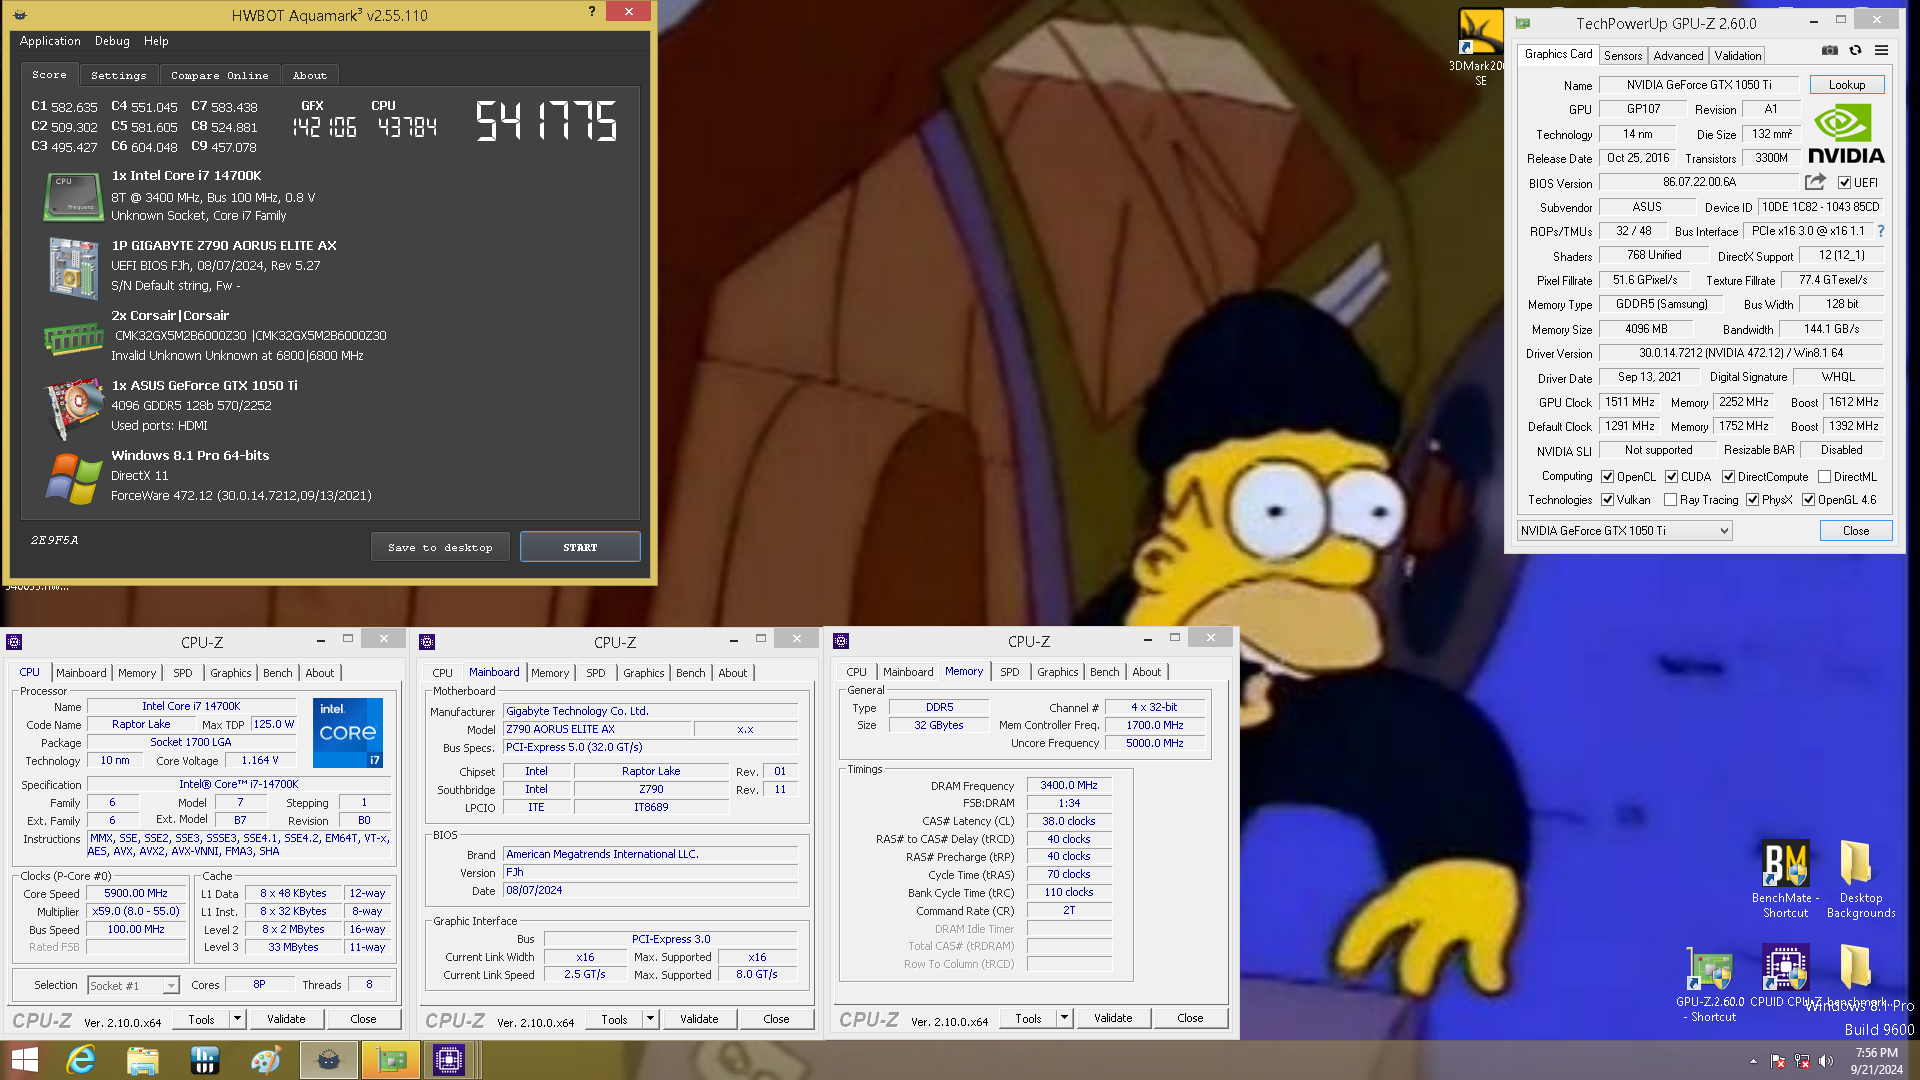Open the Debug menu in Aquamark
The height and width of the screenshot is (1080, 1920).
click(112, 41)
